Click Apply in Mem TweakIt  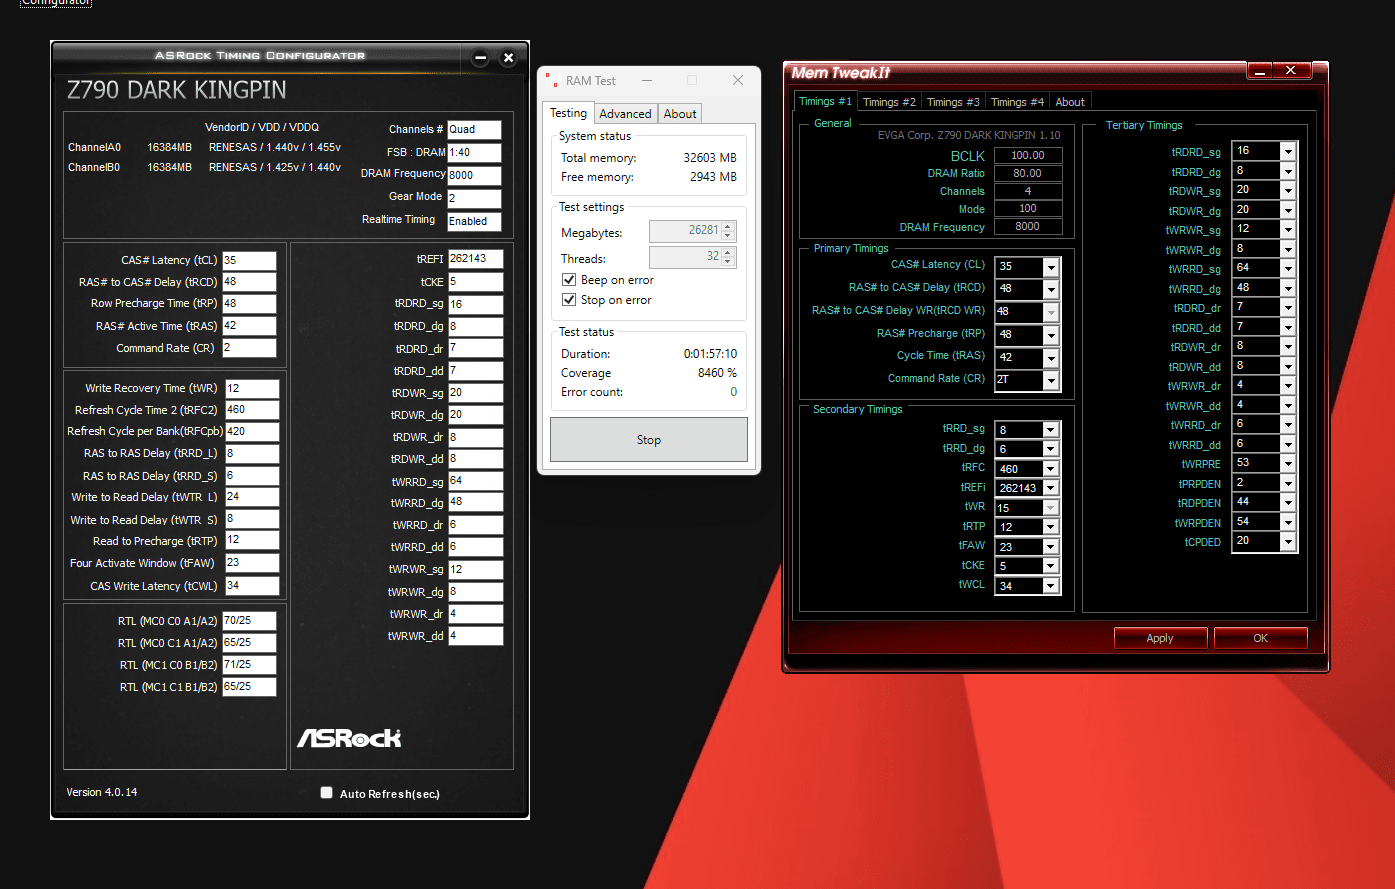point(1160,638)
